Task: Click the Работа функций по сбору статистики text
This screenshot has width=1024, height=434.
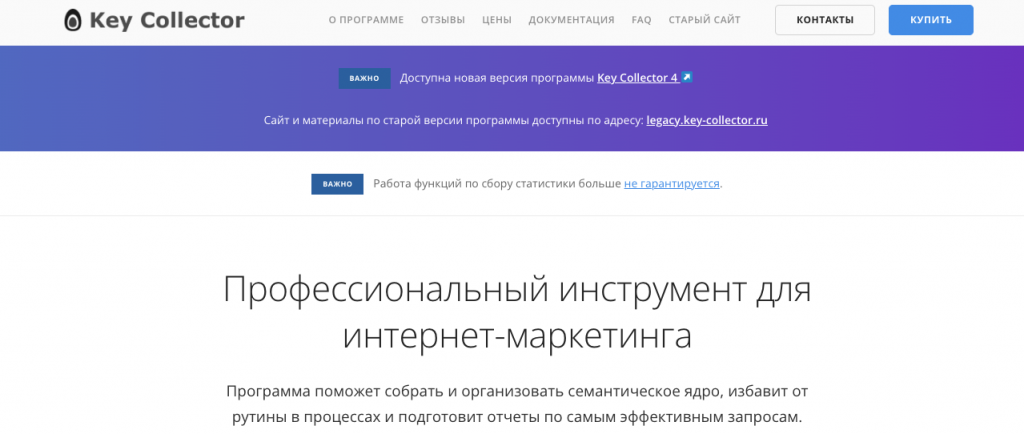Action: point(497,184)
